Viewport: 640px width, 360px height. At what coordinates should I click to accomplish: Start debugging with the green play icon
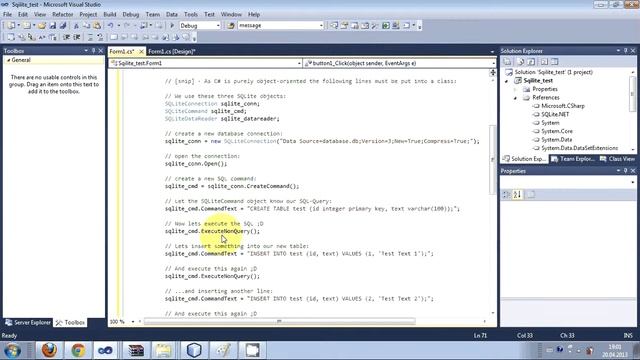(172, 26)
